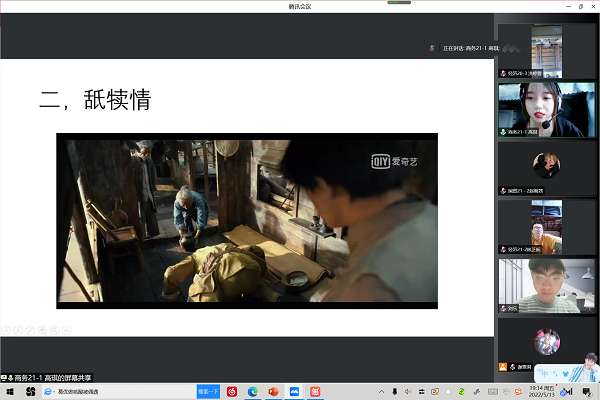Open Microsoft Edge from the taskbar

tap(253, 392)
